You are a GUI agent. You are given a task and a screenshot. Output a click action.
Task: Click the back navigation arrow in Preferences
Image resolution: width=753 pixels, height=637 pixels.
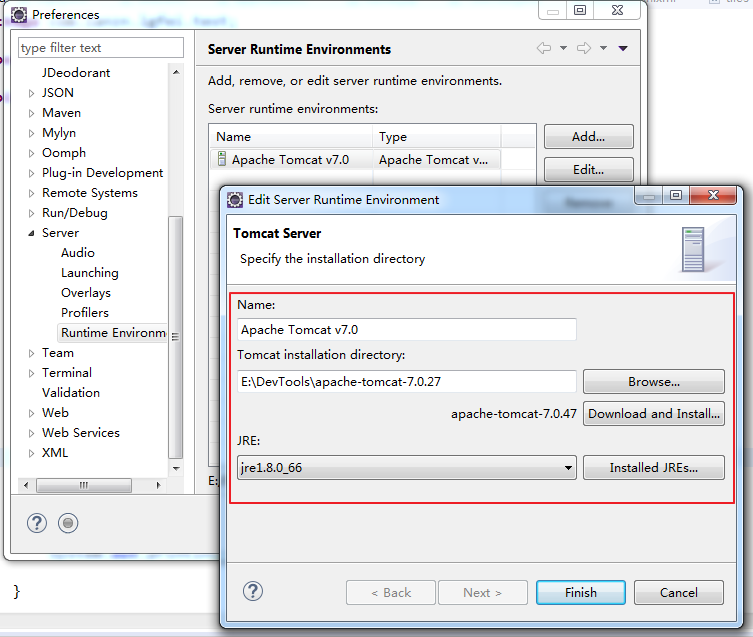[x=544, y=48]
